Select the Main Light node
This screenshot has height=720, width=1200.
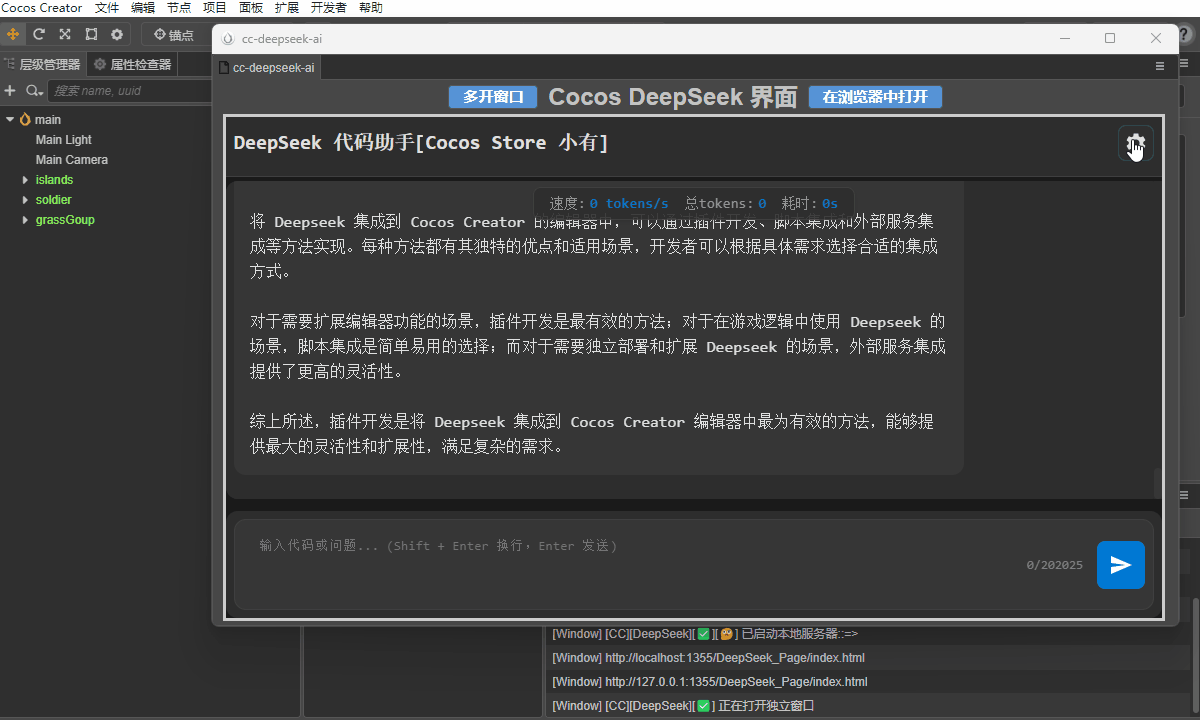(64, 140)
